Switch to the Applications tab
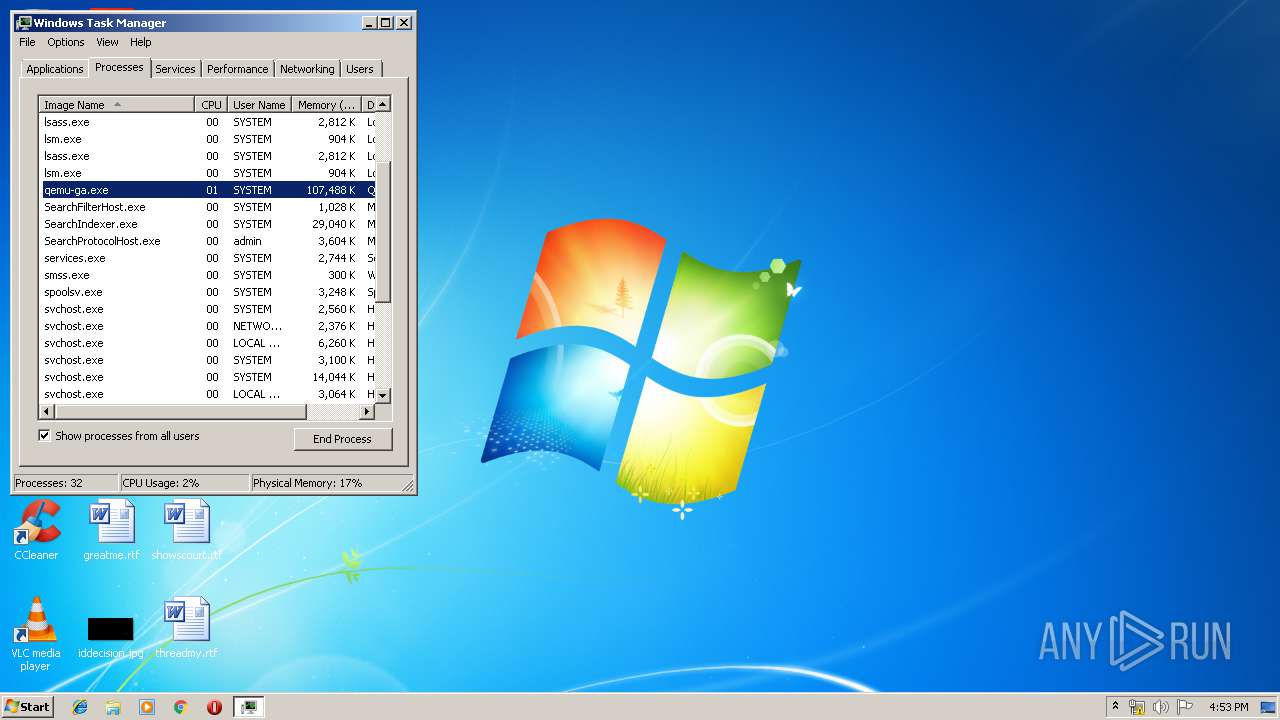 (x=54, y=69)
